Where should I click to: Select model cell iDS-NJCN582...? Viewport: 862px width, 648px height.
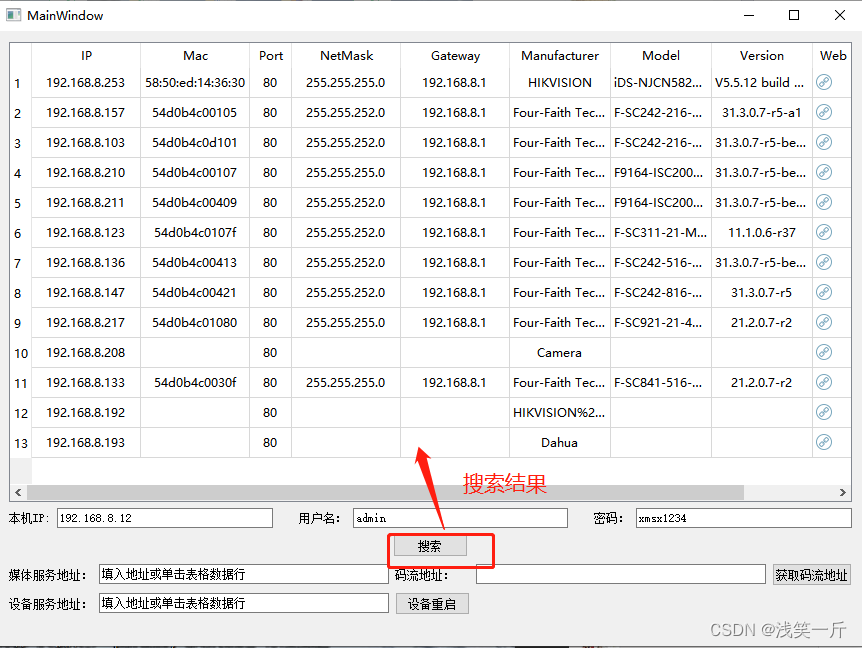coord(661,82)
